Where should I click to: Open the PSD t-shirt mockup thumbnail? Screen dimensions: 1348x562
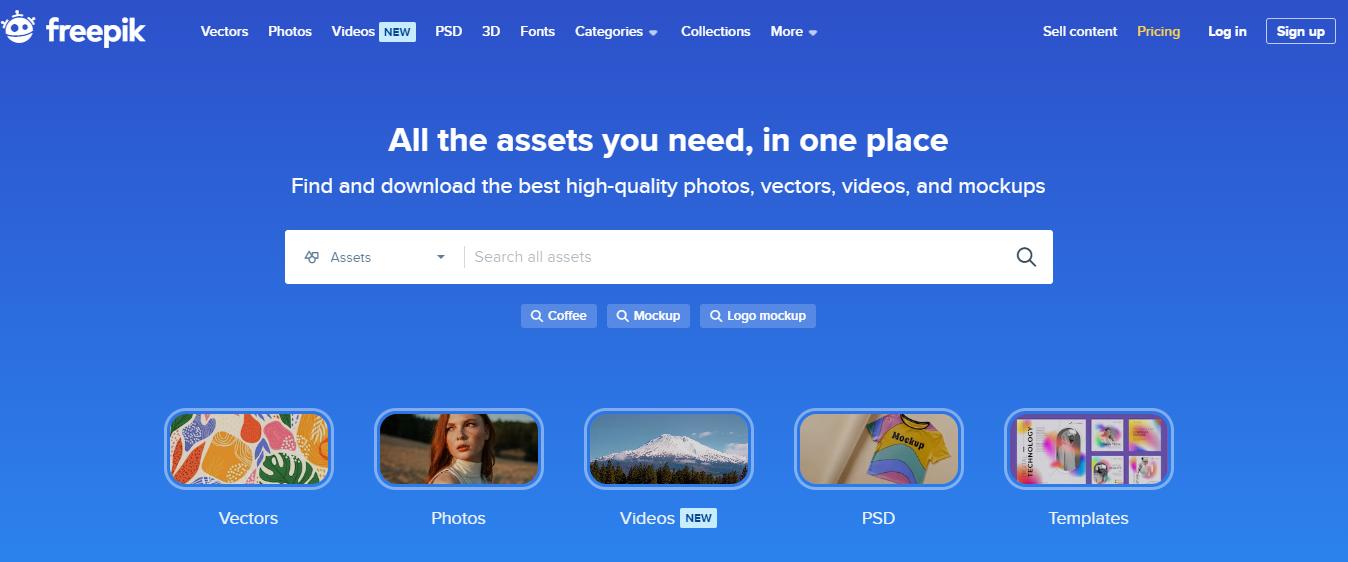(879, 449)
